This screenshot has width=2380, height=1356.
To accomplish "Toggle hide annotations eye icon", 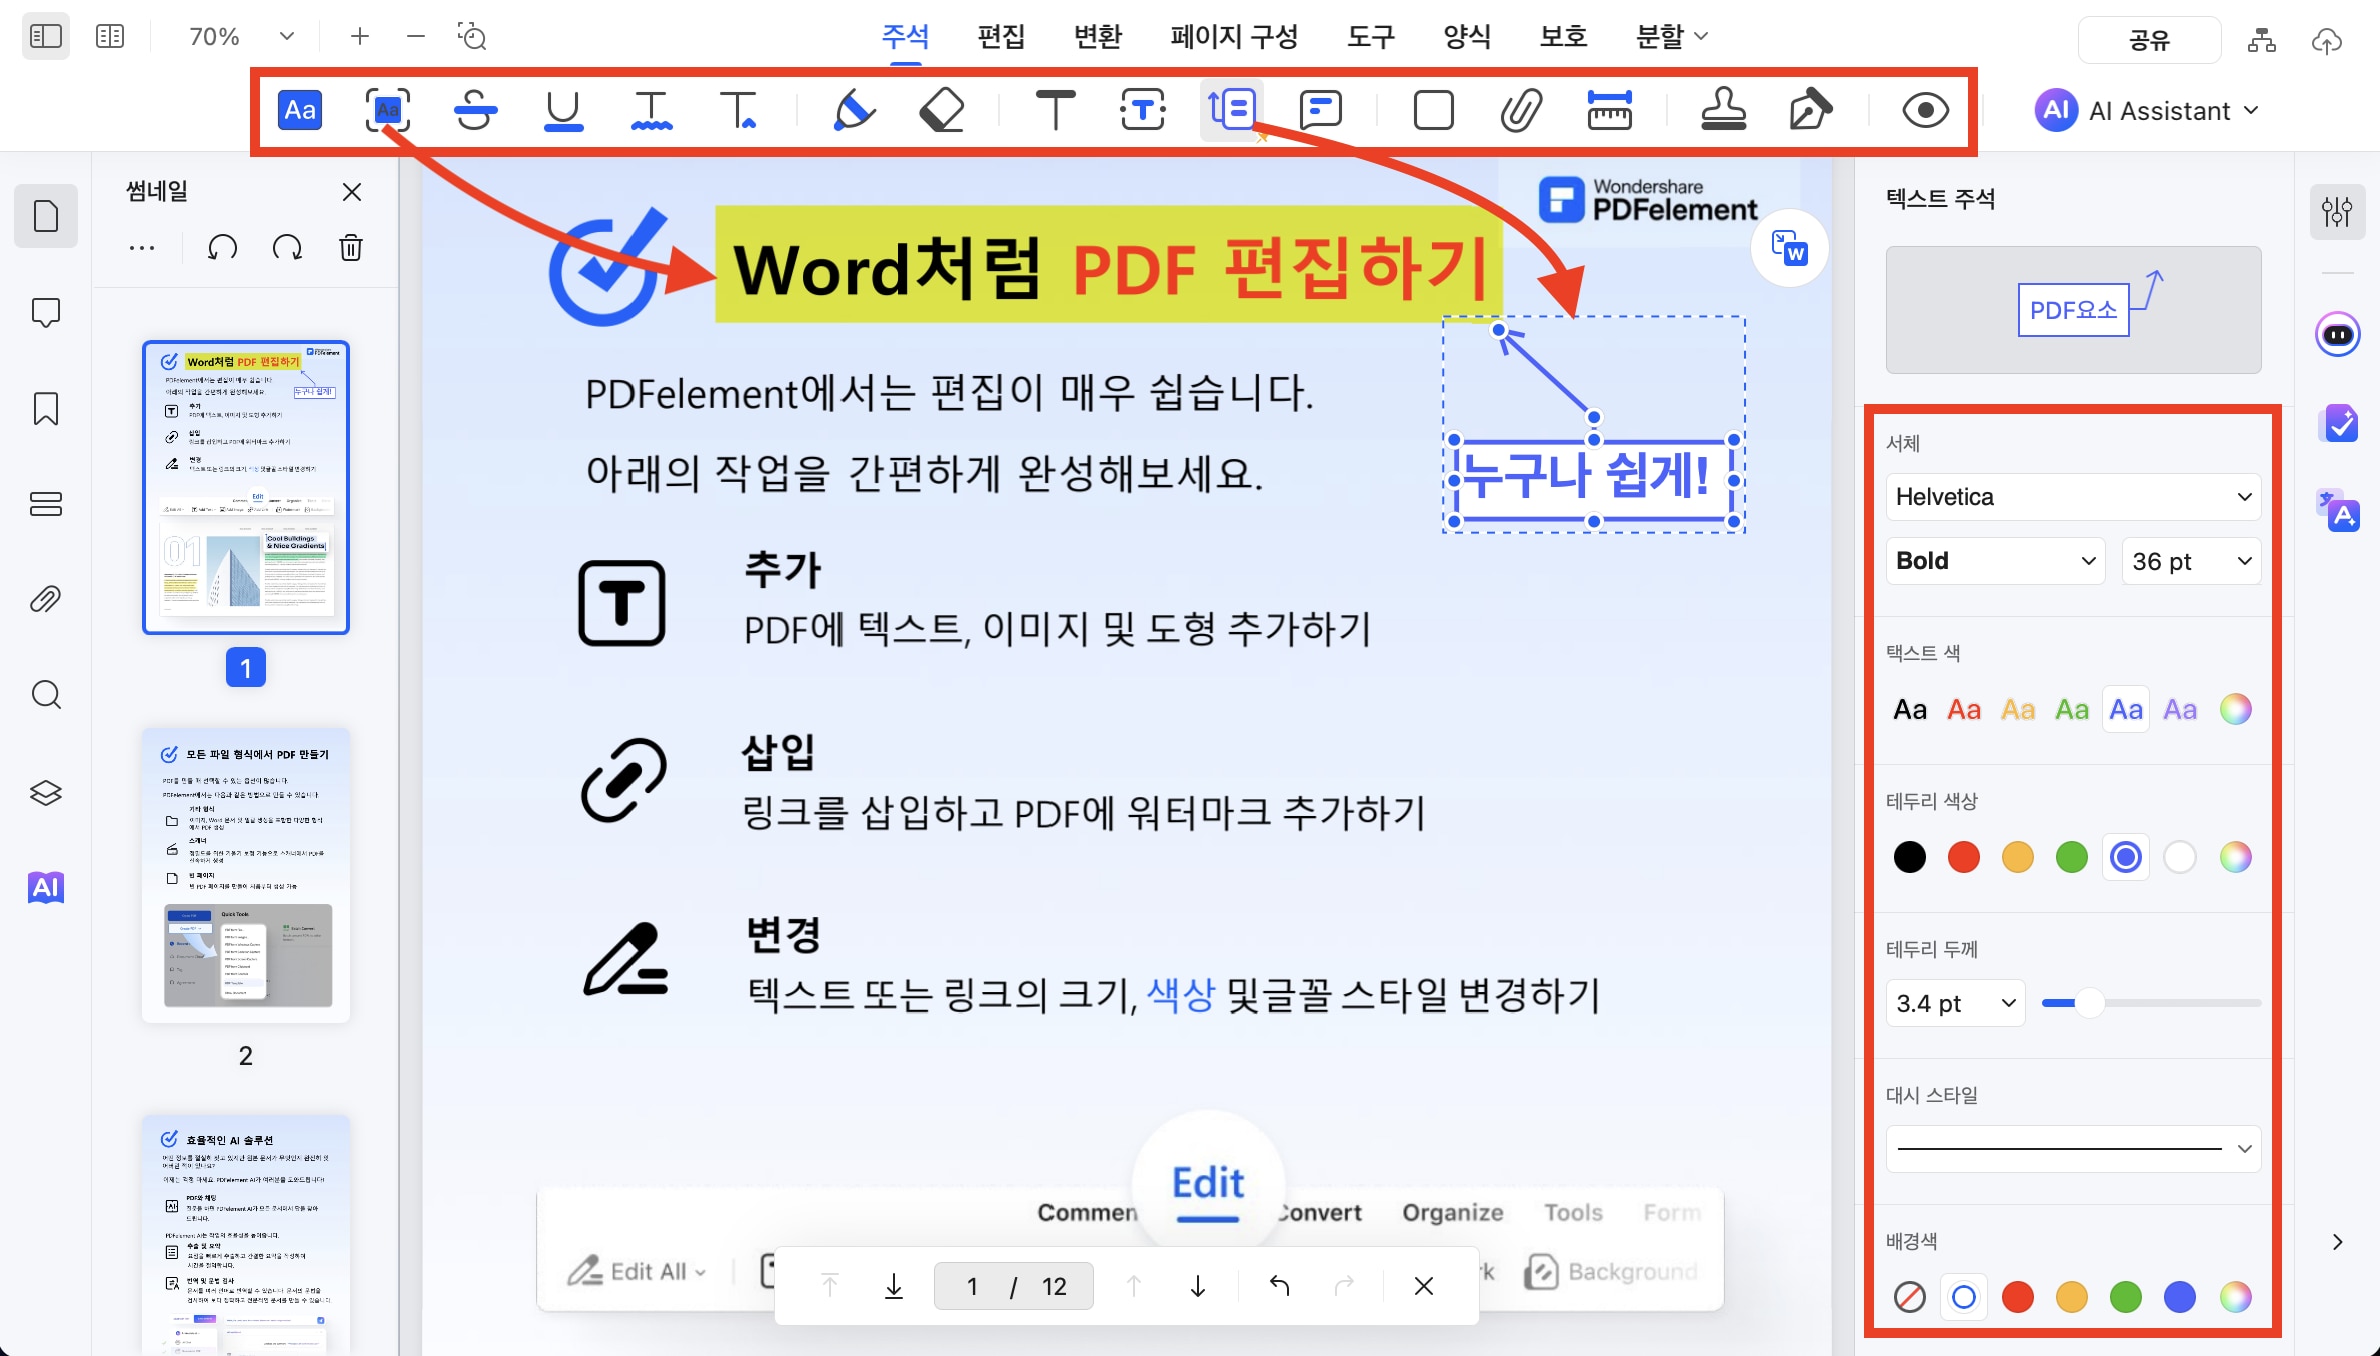I will [1925, 110].
